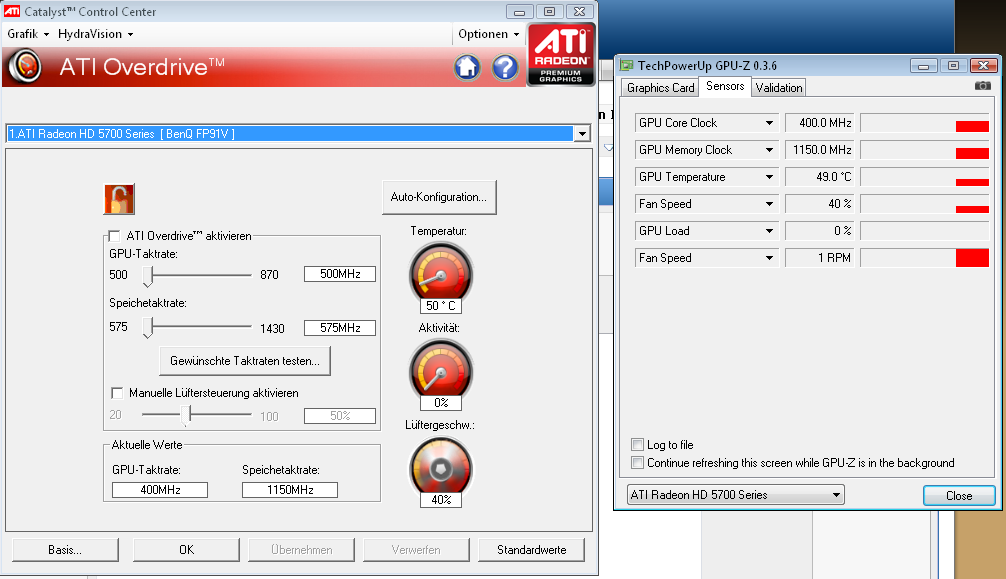Click the Lüftergeschw. fan gauge showing 40%
Image resolution: width=1006 pixels, height=579 pixels.
pyautogui.click(x=441, y=471)
